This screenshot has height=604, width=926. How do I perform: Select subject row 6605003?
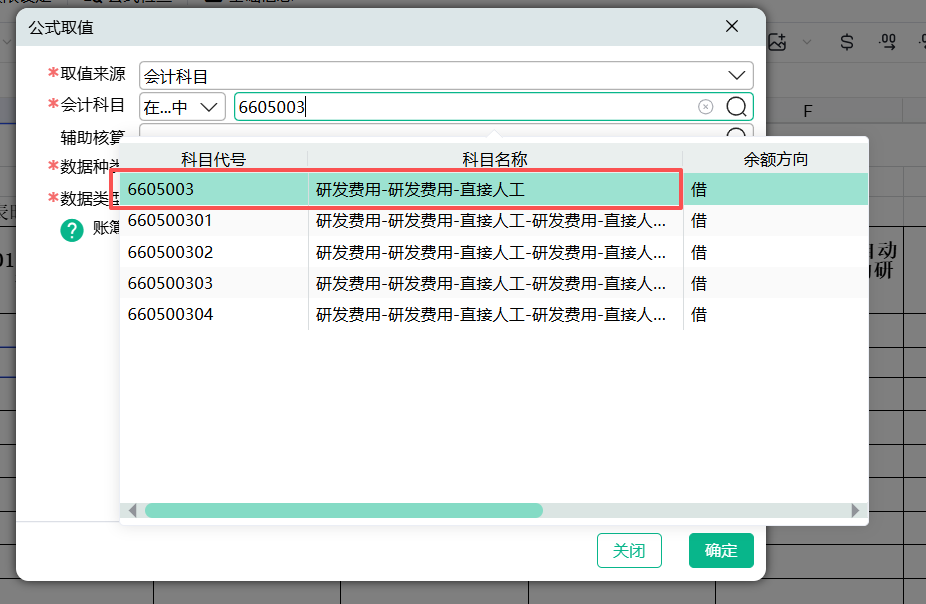(x=400, y=189)
